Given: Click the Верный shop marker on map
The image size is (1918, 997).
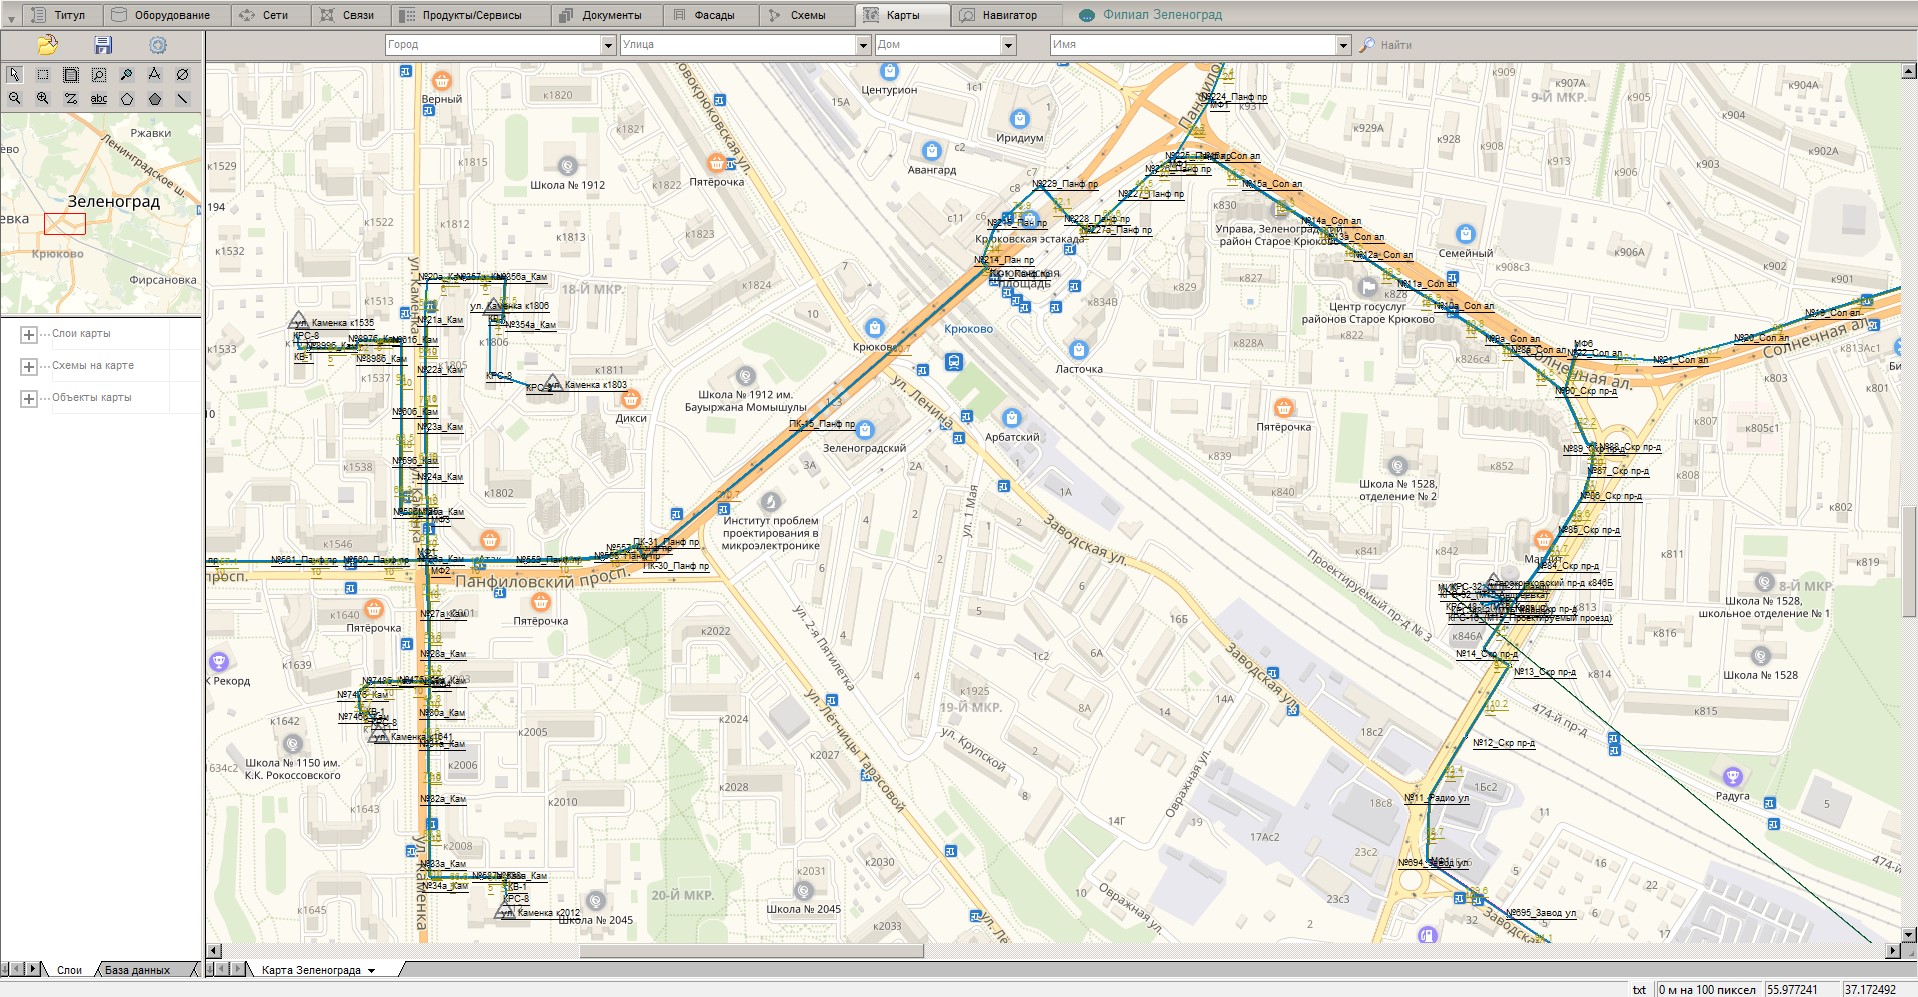Looking at the screenshot, I should pyautogui.click(x=441, y=81).
